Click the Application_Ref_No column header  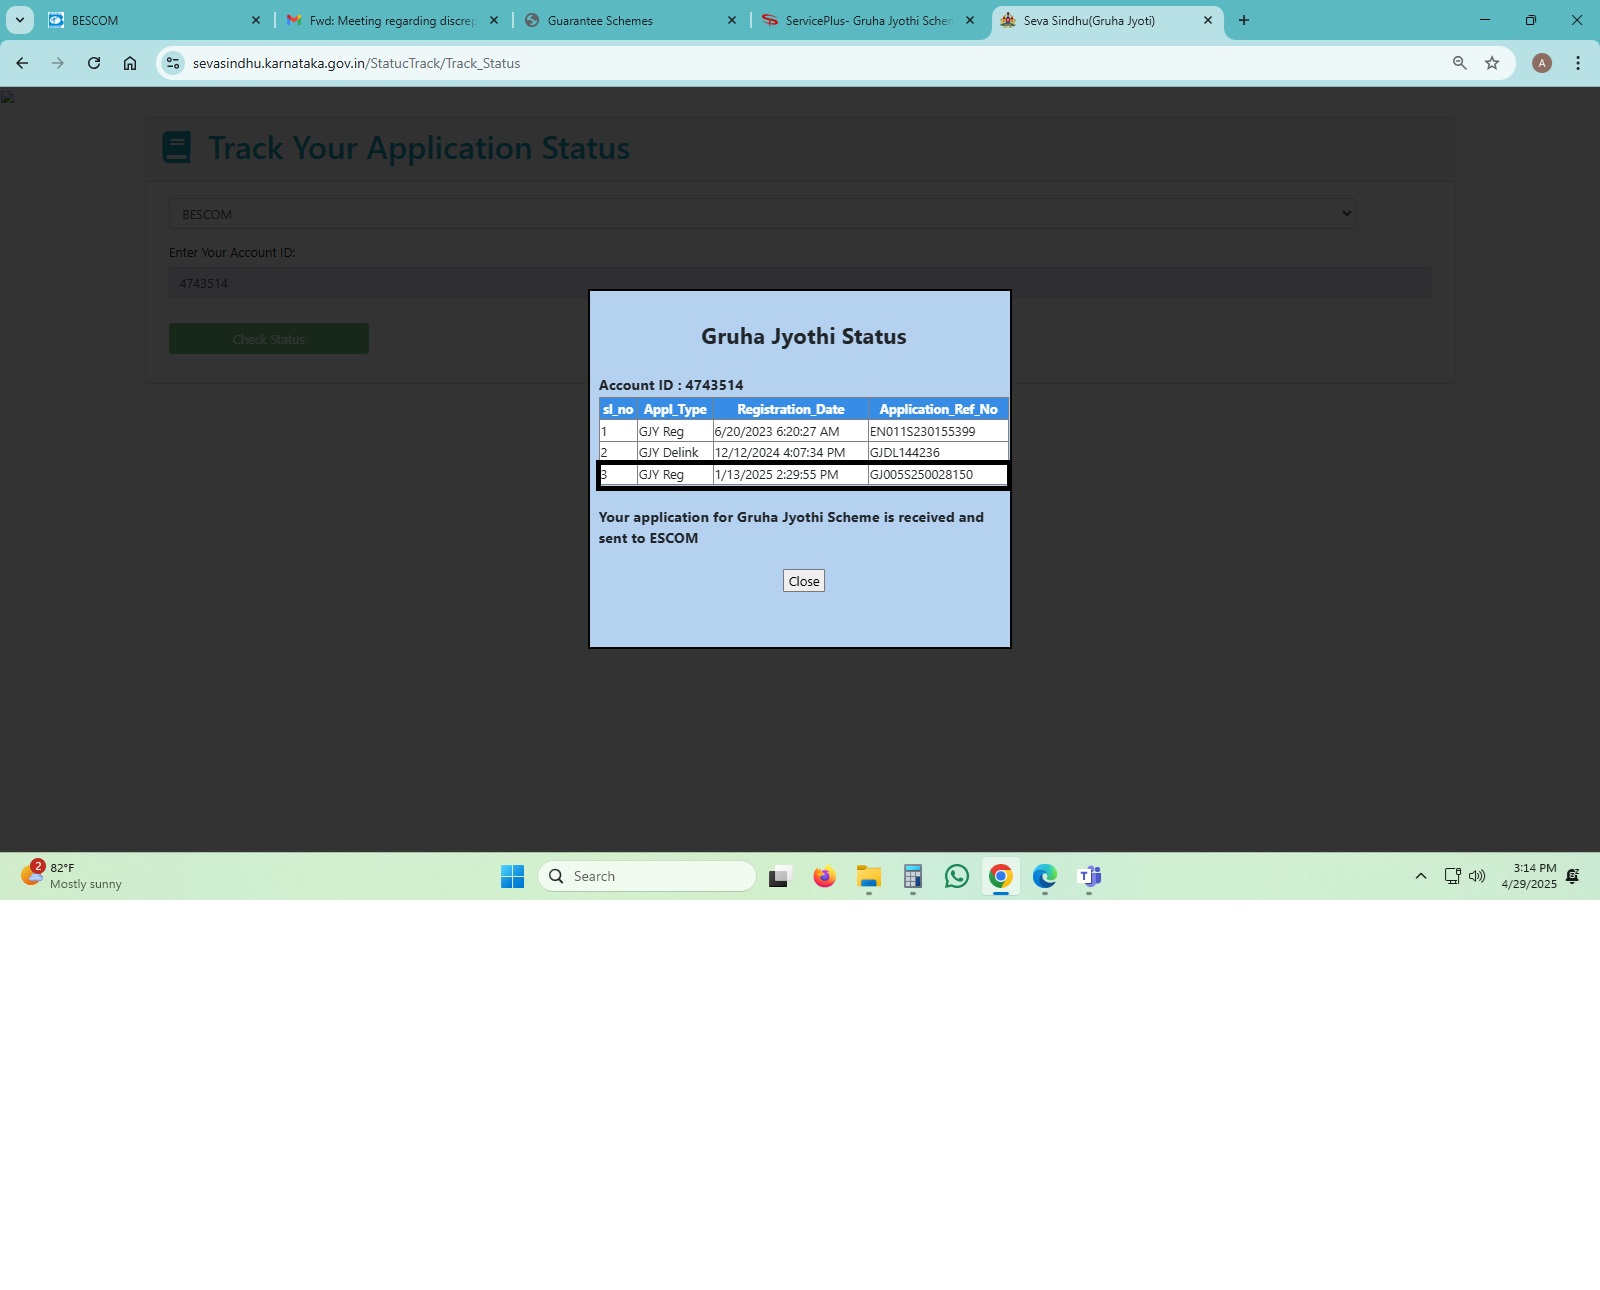[x=938, y=409]
